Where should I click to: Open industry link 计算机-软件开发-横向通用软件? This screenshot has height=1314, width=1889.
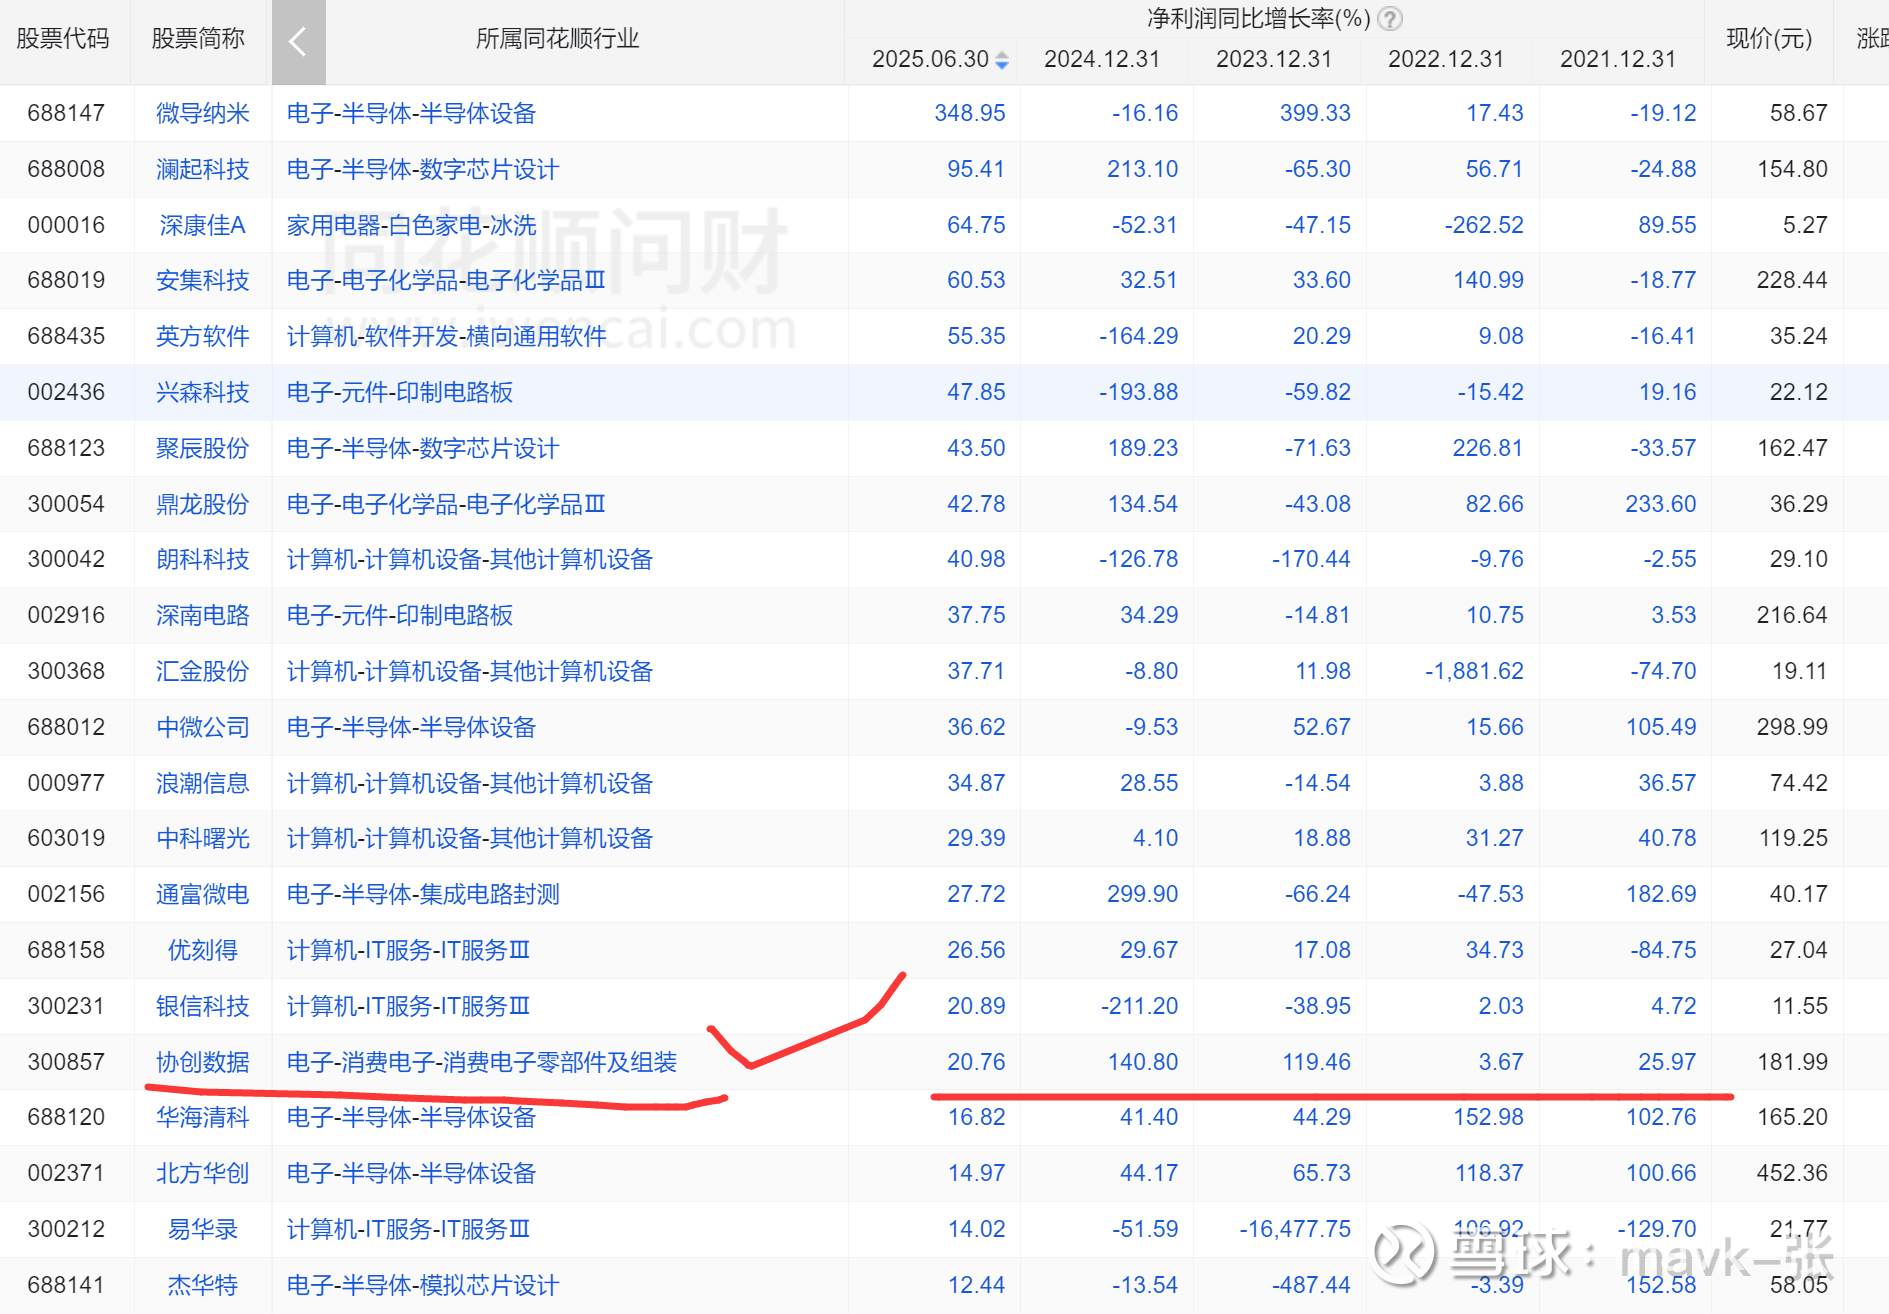(447, 336)
